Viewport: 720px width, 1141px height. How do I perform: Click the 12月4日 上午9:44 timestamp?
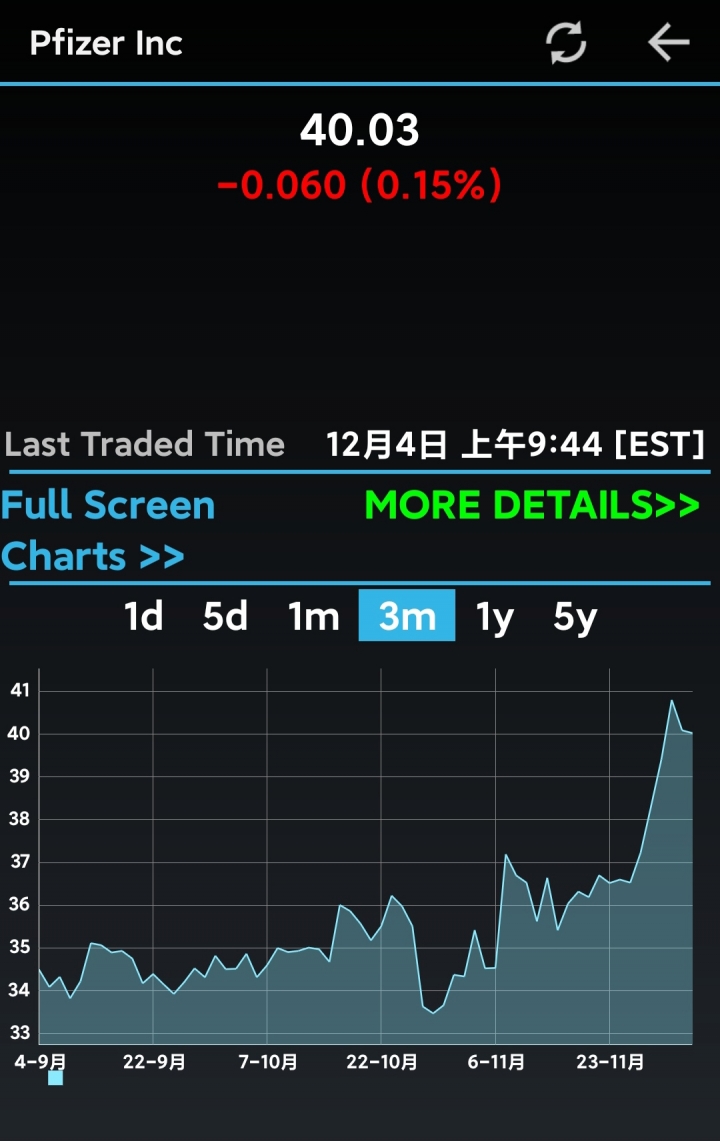click(x=515, y=444)
